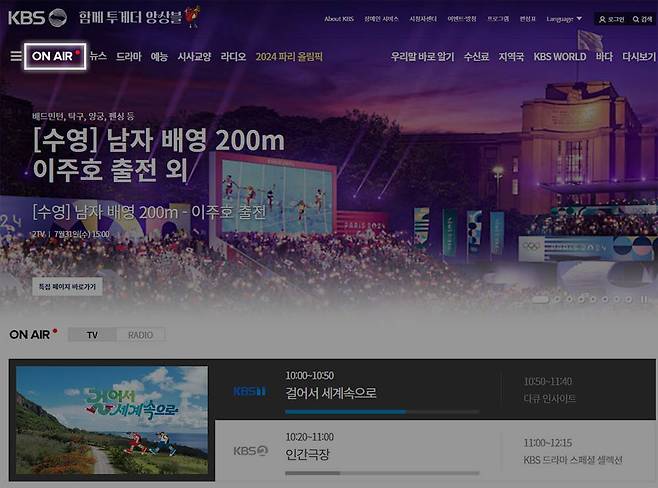
Task: Open 2024 파리 올림픽 menu
Action: (289, 56)
